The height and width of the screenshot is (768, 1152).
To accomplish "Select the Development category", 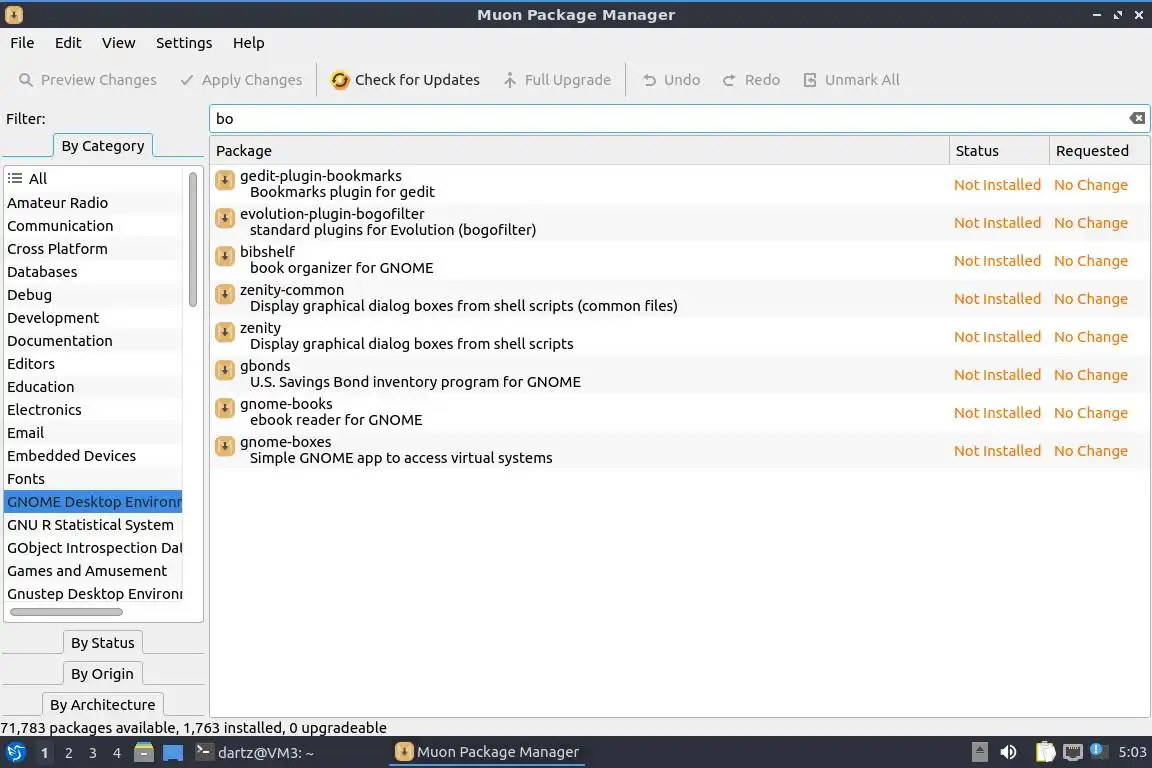I will point(93,317).
